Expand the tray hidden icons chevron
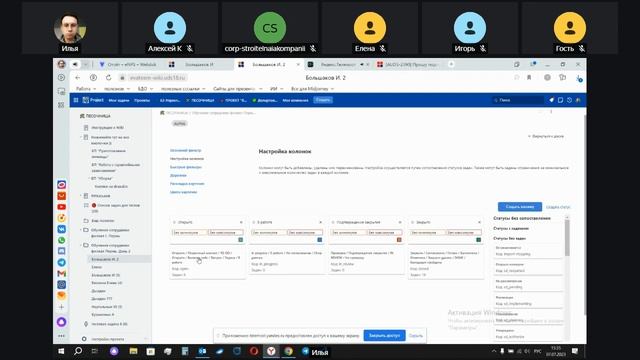 (x=494, y=351)
